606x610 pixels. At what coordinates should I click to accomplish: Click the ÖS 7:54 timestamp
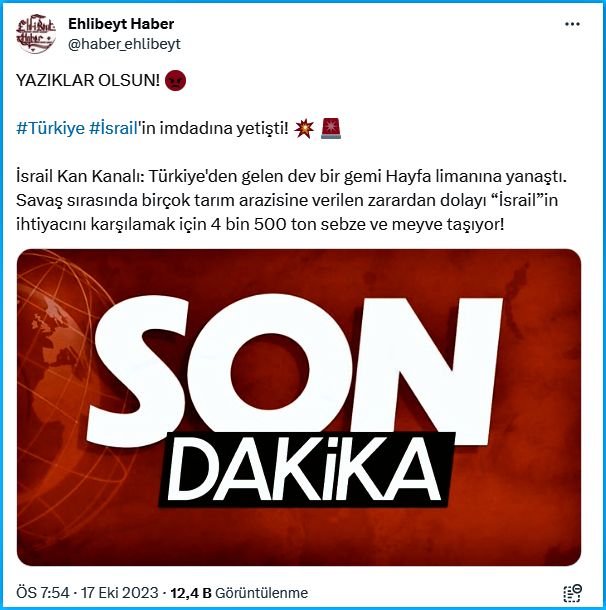coord(43,593)
